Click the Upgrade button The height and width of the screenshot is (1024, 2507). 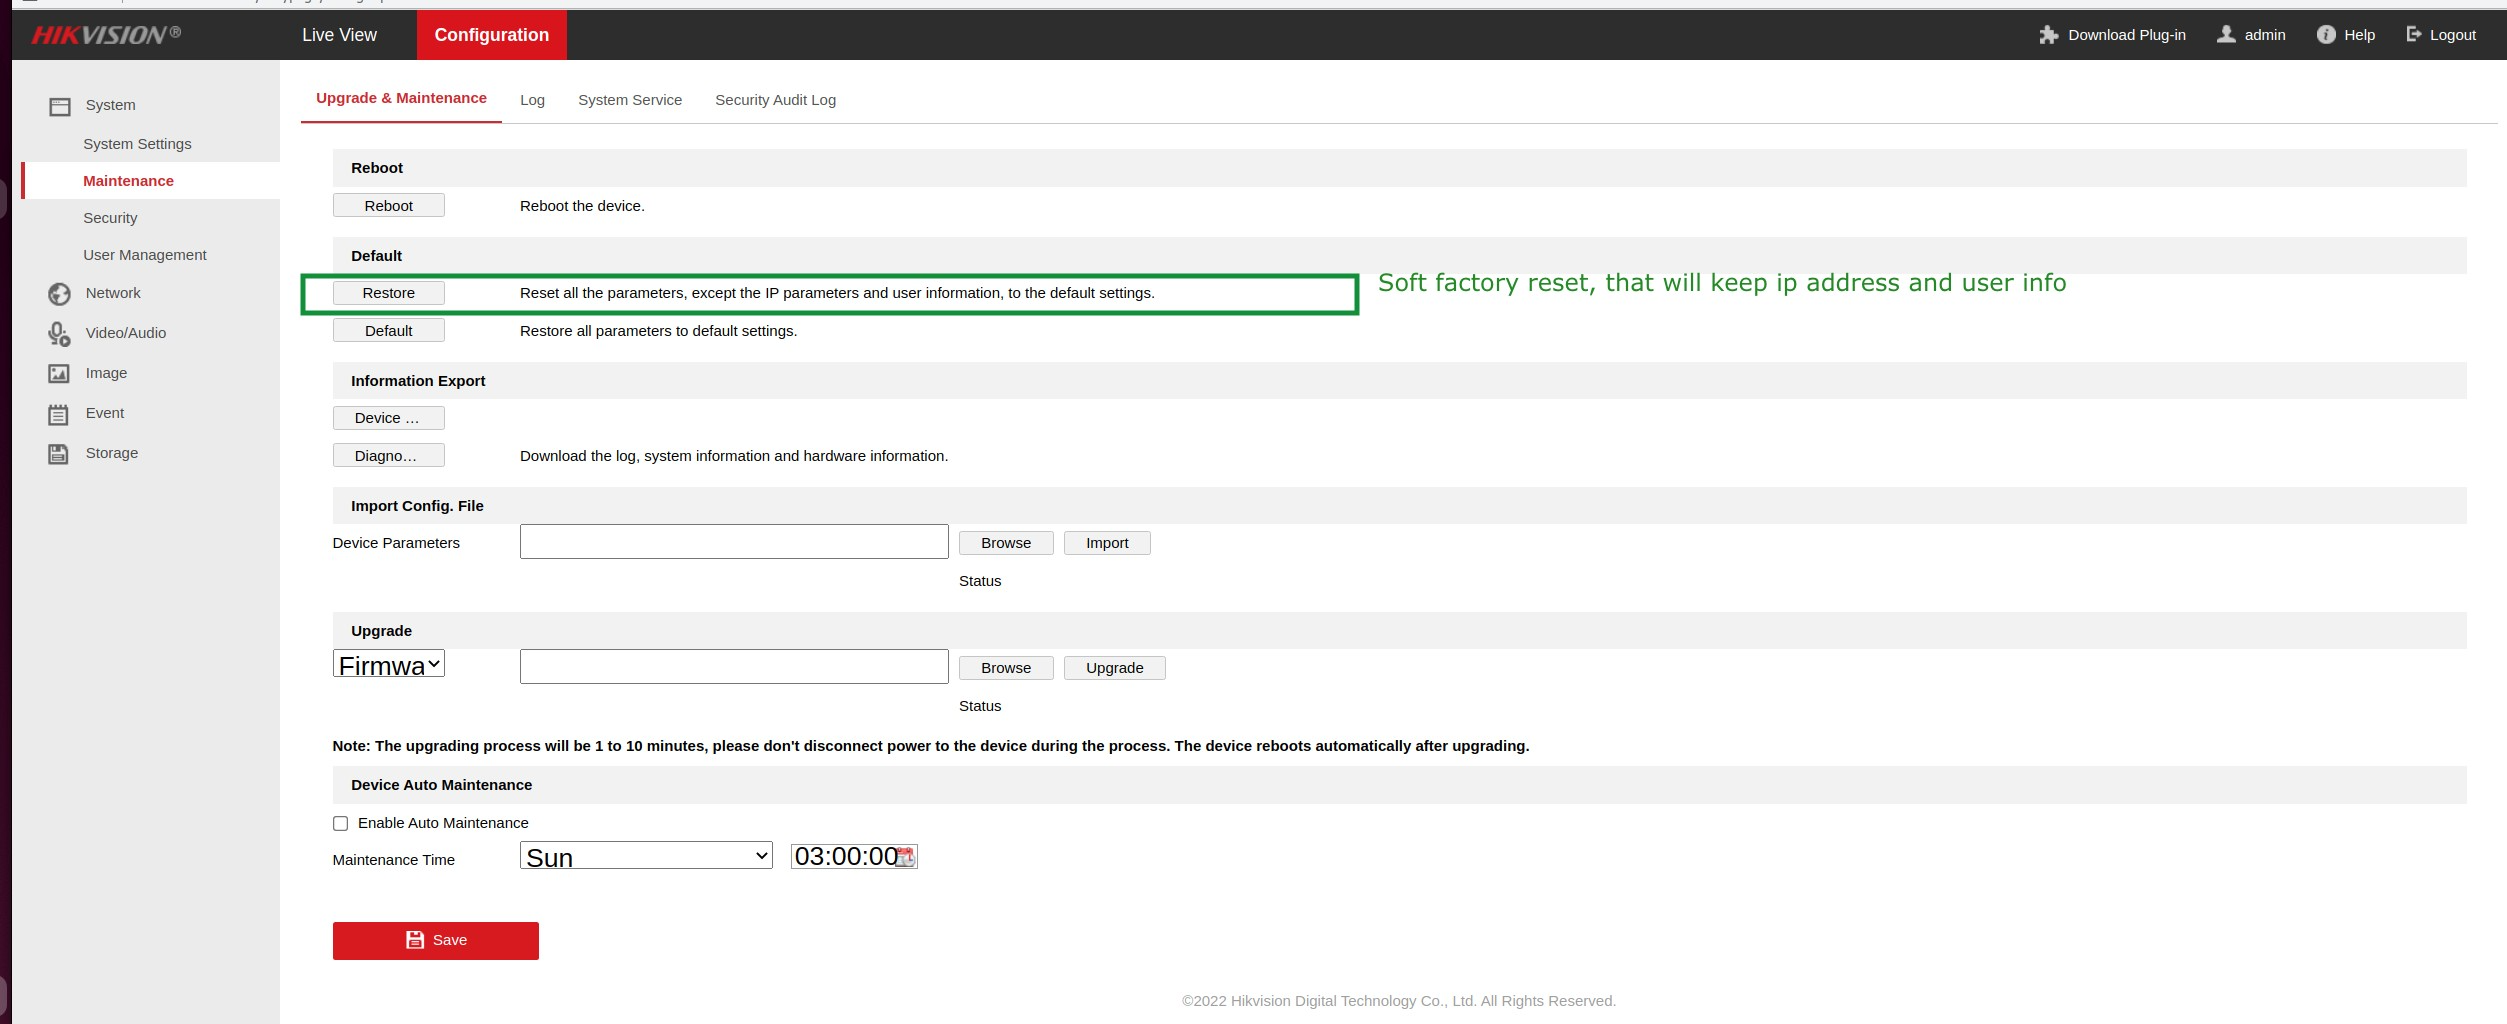(1115, 668)
